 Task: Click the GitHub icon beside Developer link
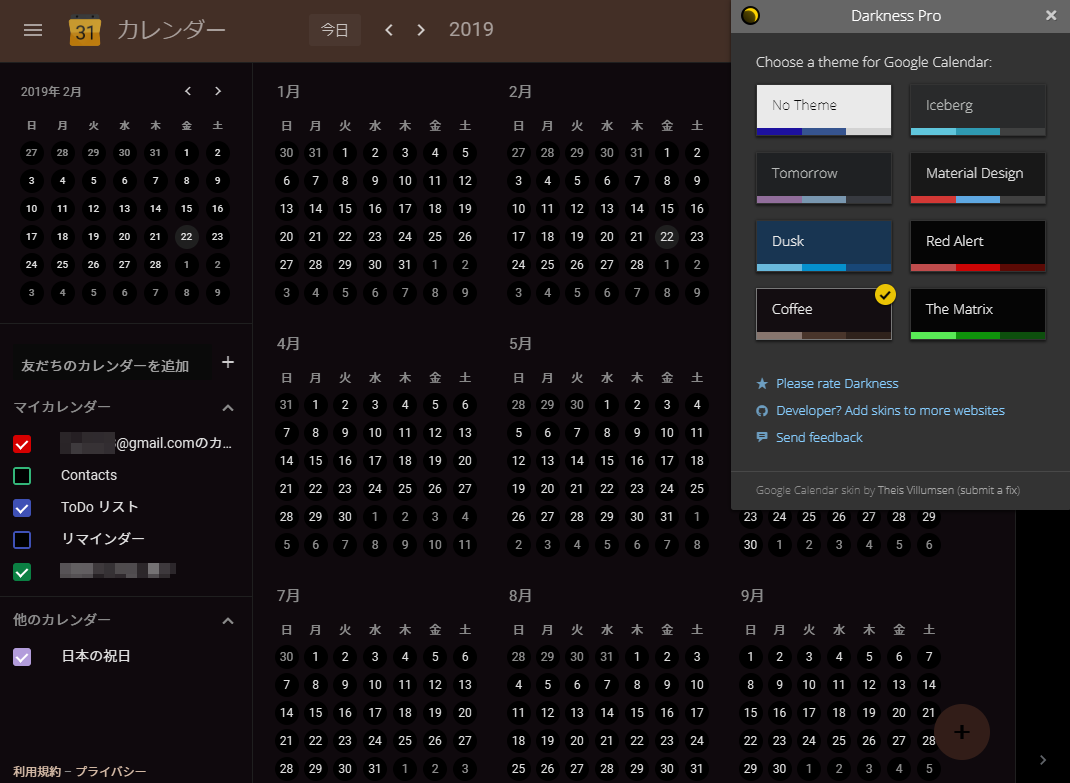pos(762,411)
